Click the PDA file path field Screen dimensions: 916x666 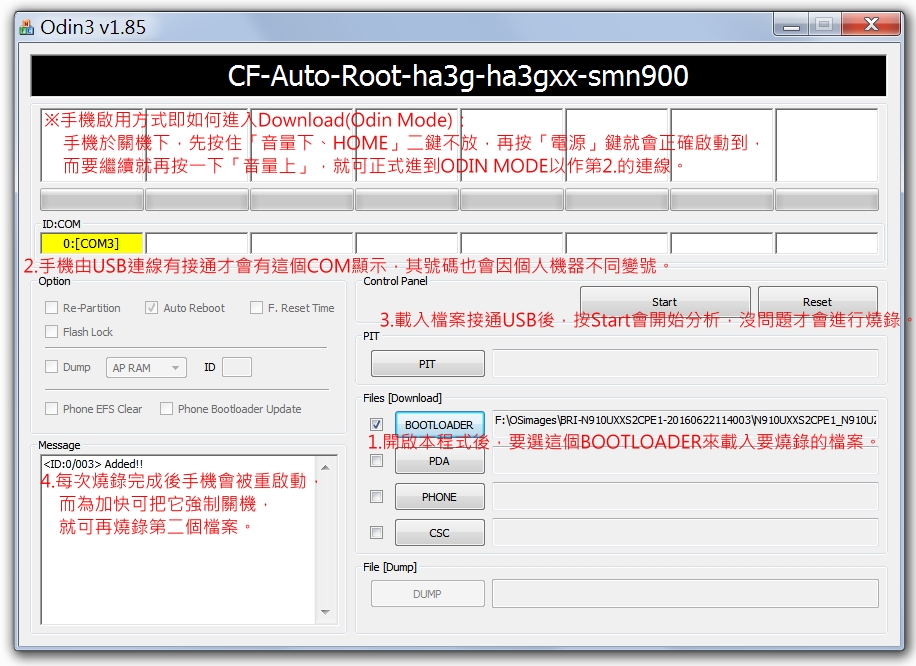[685, 461]
